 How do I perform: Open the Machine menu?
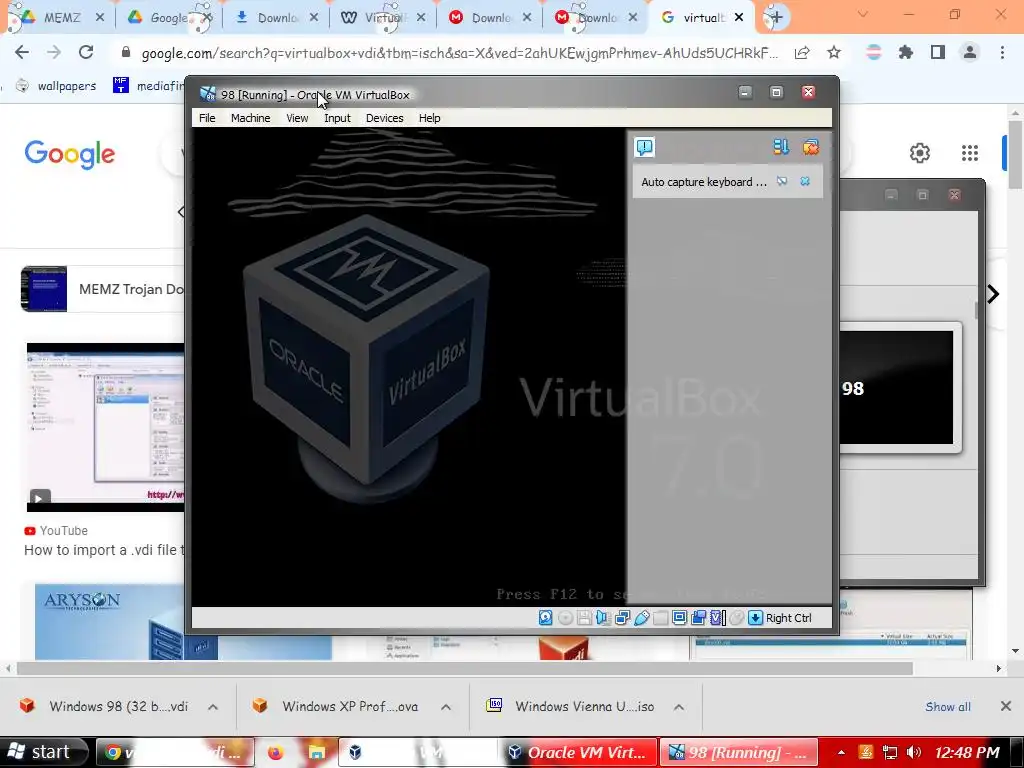click(251, 118)
